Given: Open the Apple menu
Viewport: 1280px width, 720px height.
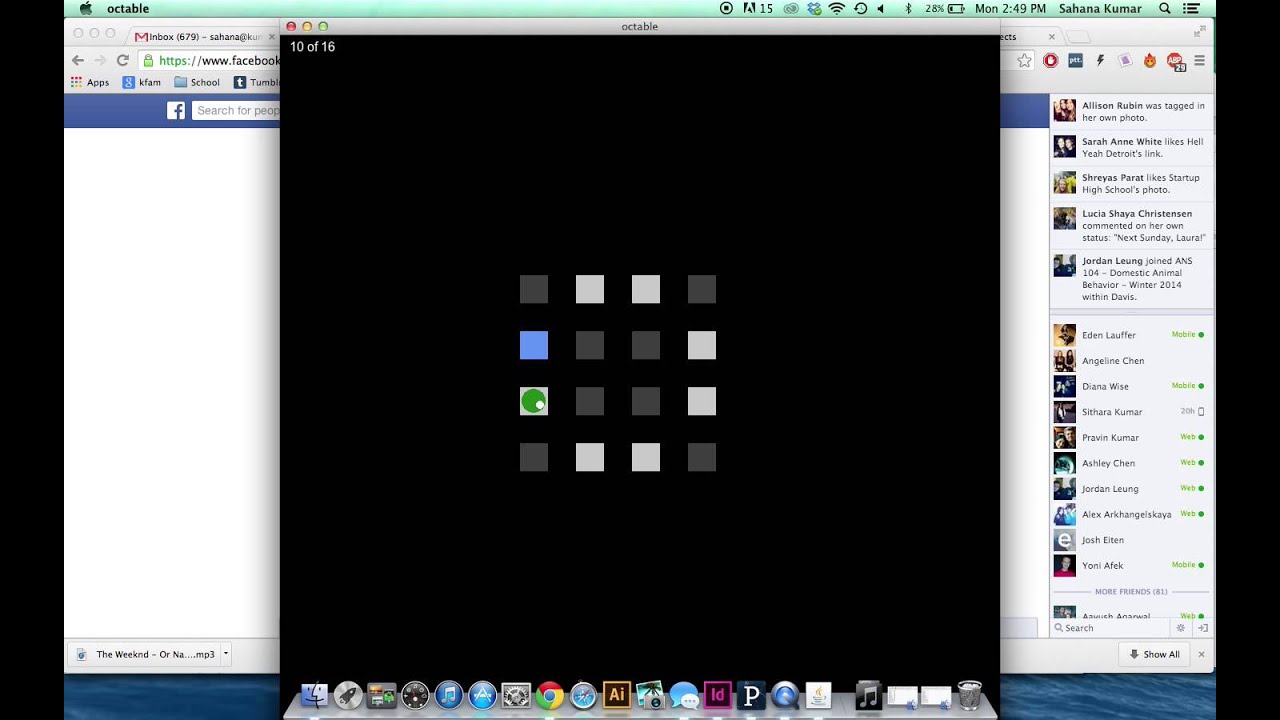Looking at the screenshot, I should coord(86,8).
